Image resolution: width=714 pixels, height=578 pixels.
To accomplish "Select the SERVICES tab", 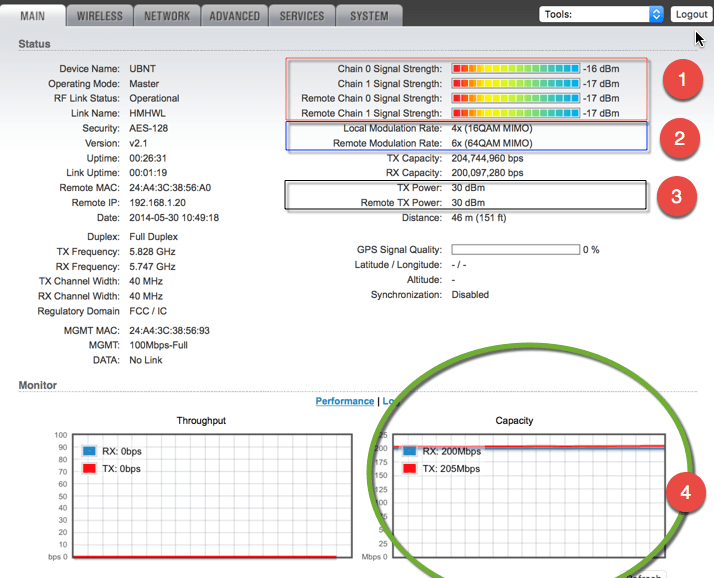I will tap(302, 16).
